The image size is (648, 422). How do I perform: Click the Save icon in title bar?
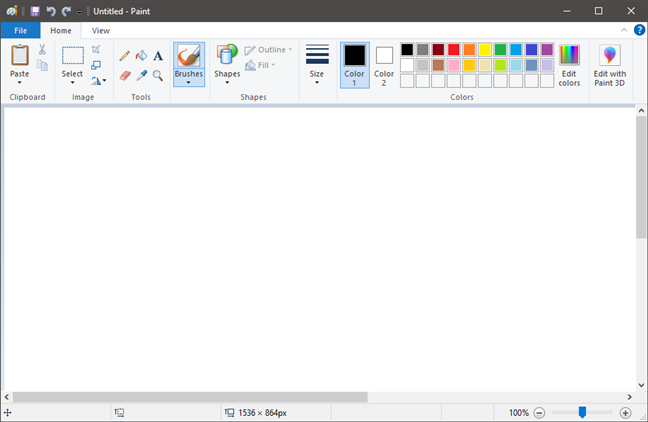(x=35, y=11)
